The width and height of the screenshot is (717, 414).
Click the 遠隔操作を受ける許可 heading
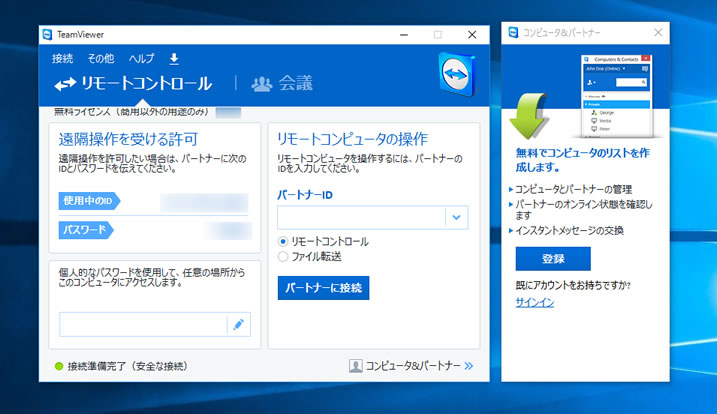click(128, 139)
